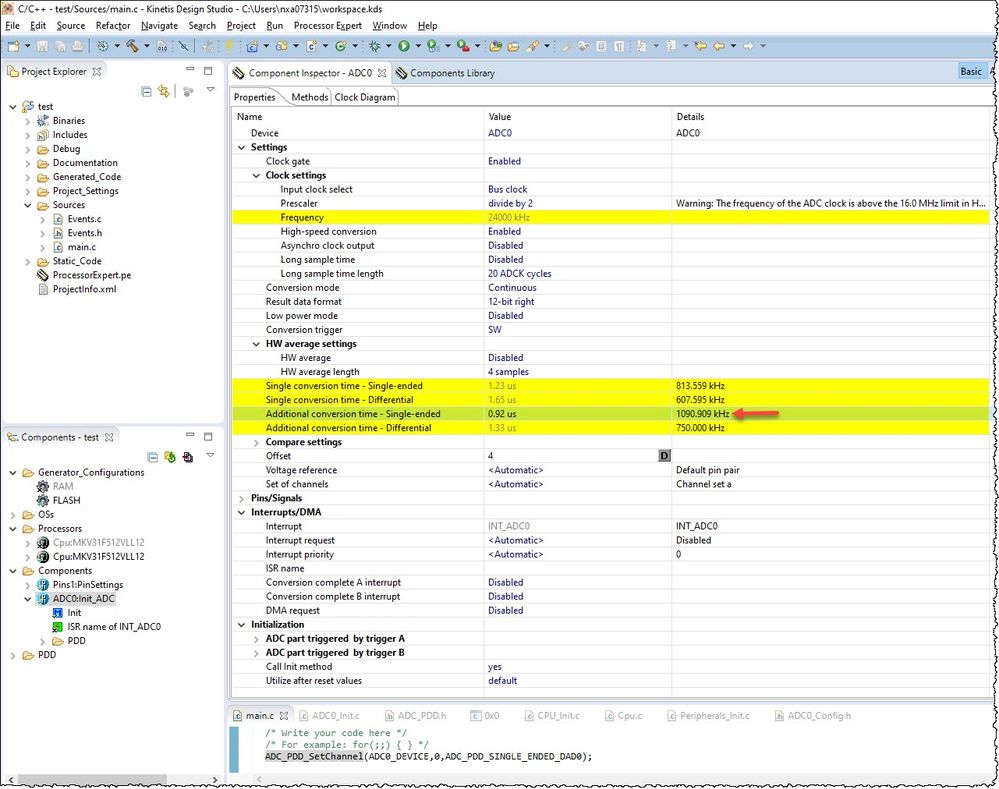Collapse HW average settings group
This screenshot has width=999, height=789.
point(256,344)
